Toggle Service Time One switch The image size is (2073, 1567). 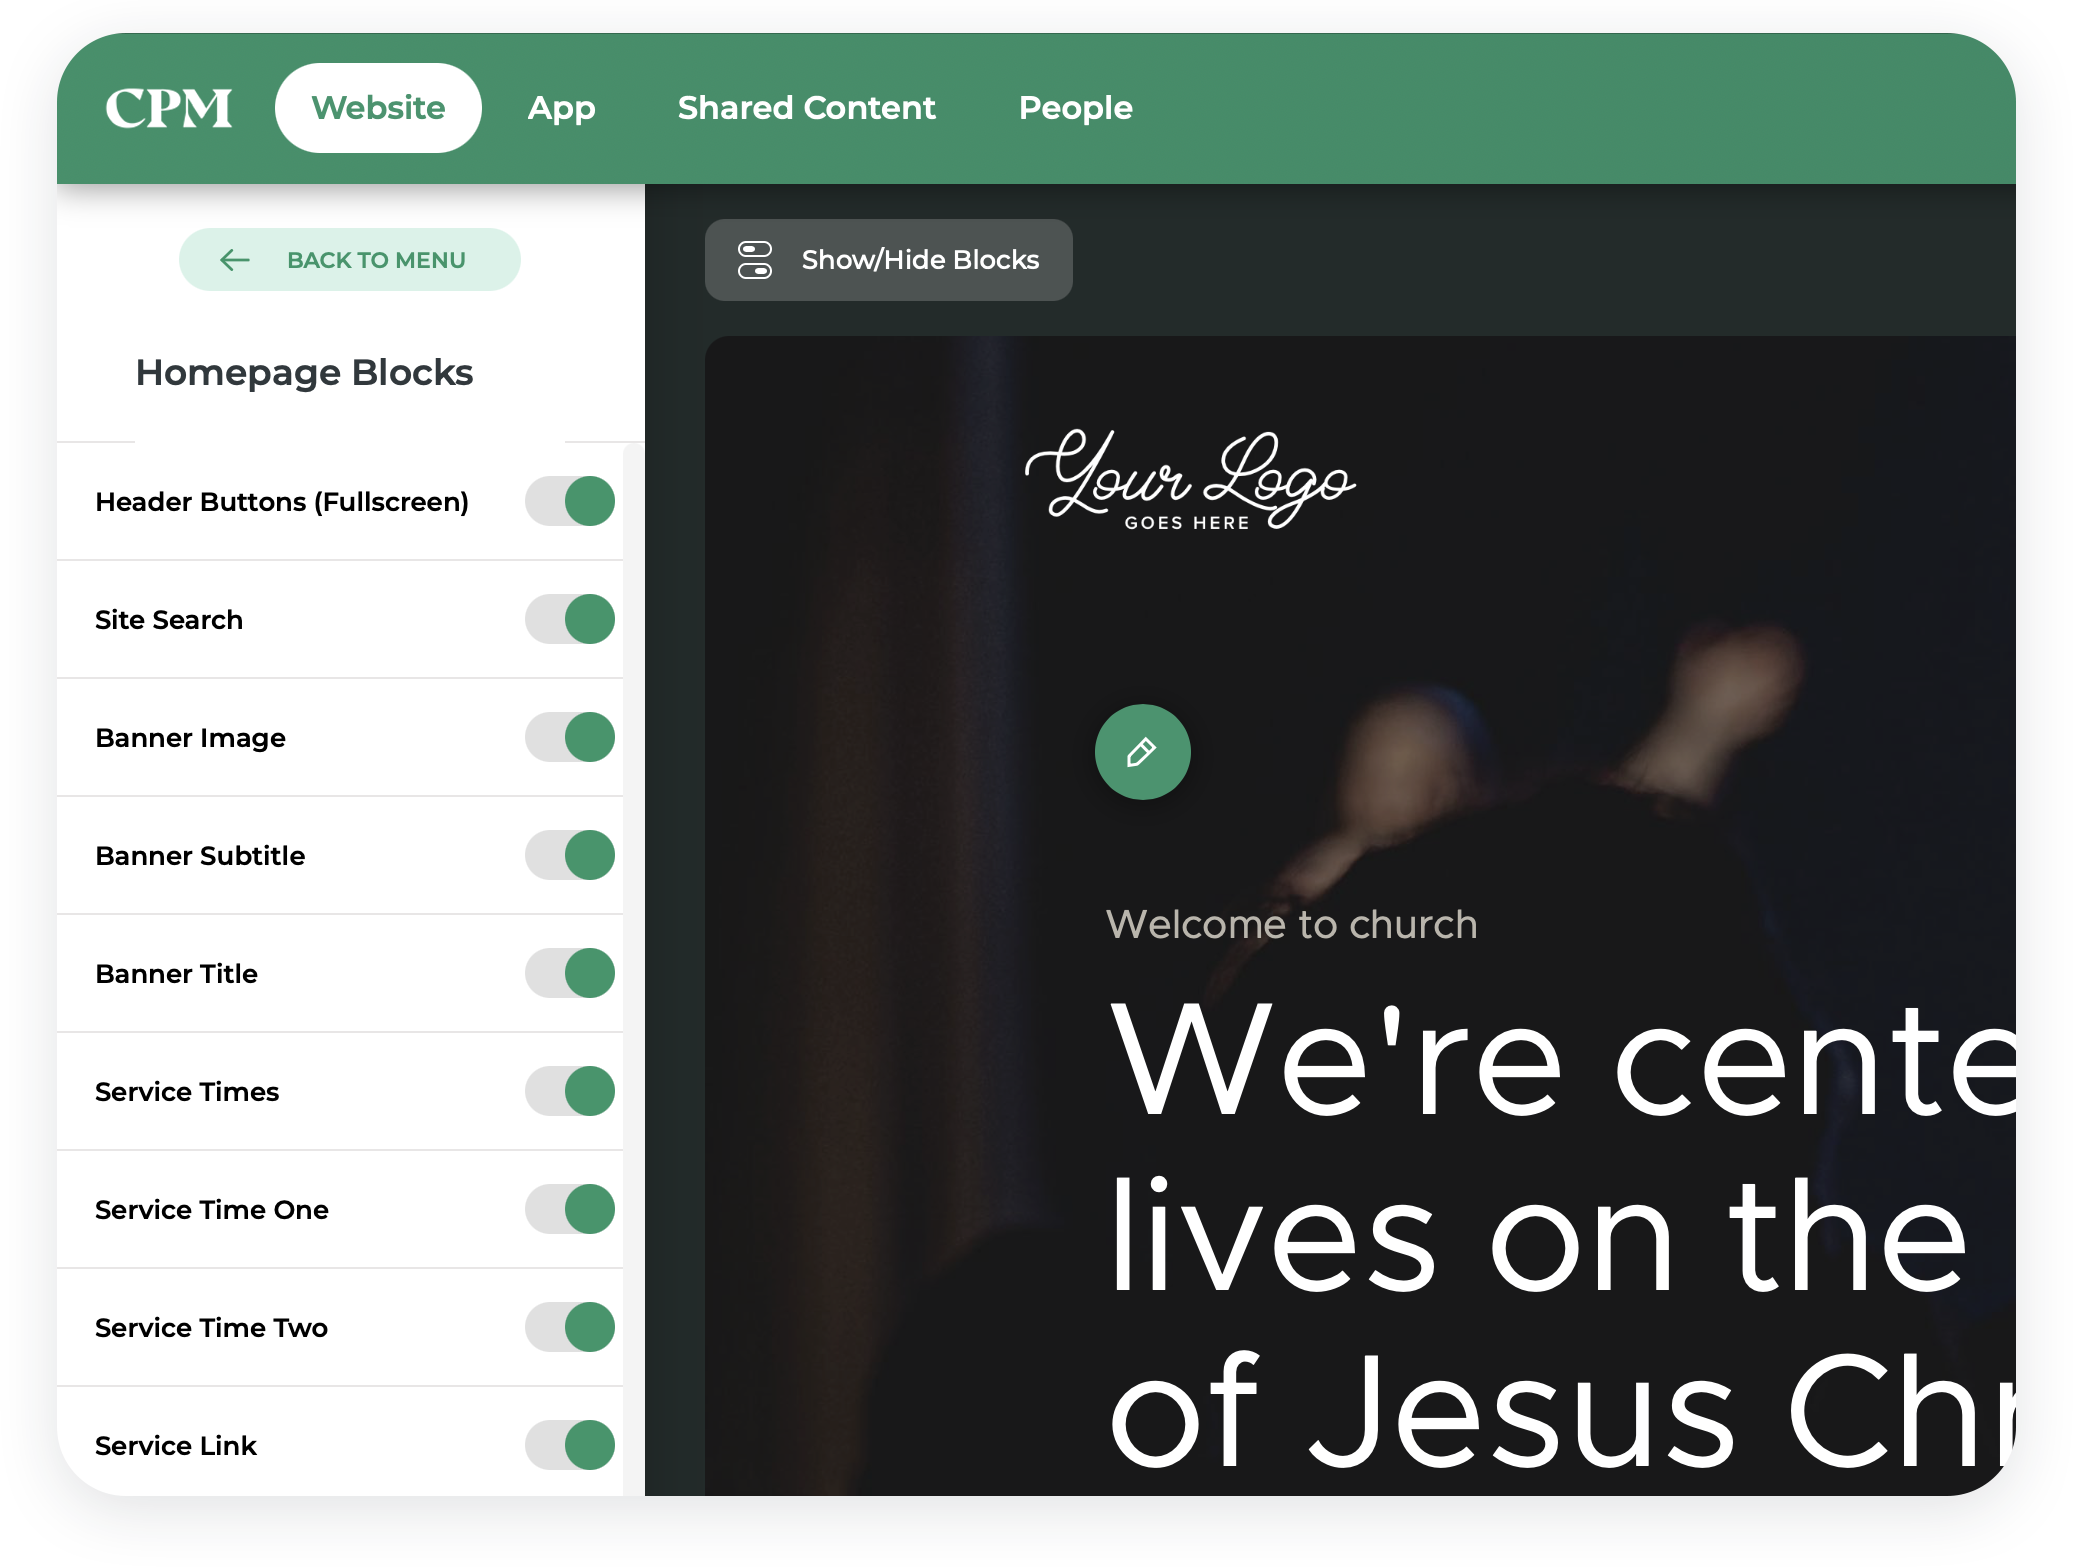[x=570, y=1209]
